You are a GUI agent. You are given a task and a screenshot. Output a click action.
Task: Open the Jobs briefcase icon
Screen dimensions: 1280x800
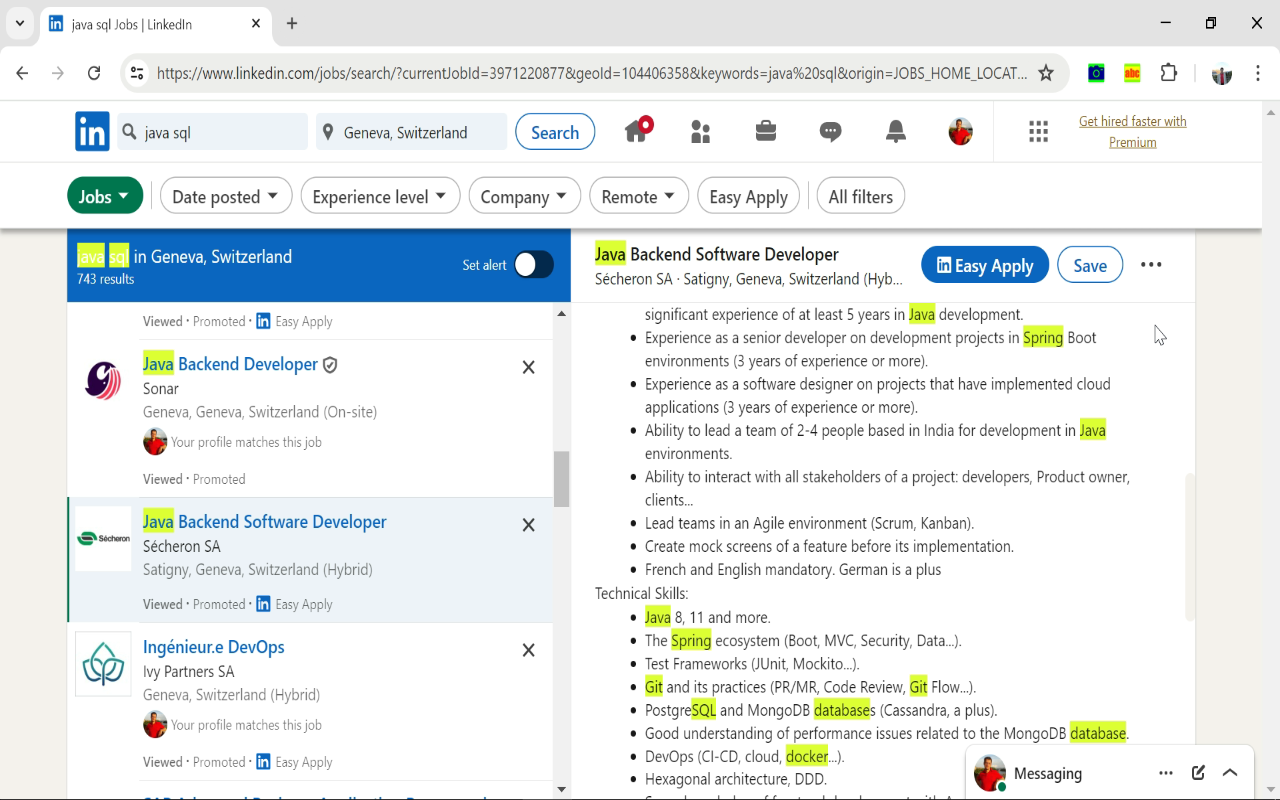tap(765, 131)
